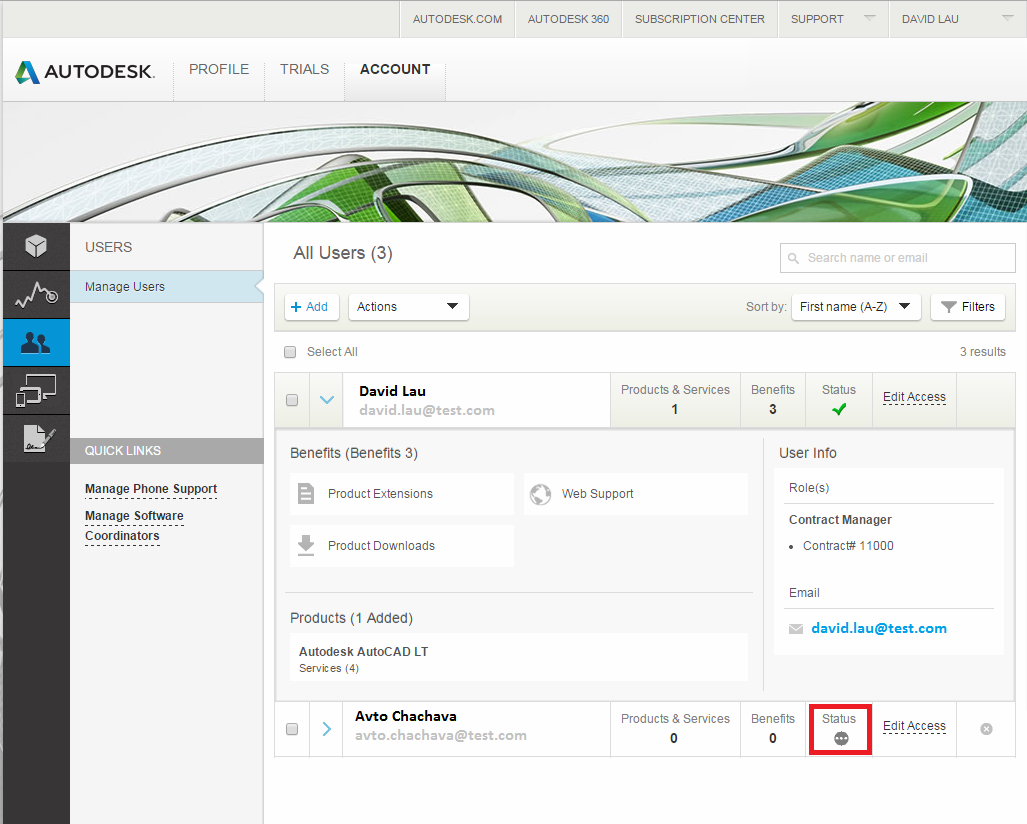The width and height of the screenshot is (1027, 824).
Task: Click Edit Access for Avto Chachava
Action: [914, 726]
